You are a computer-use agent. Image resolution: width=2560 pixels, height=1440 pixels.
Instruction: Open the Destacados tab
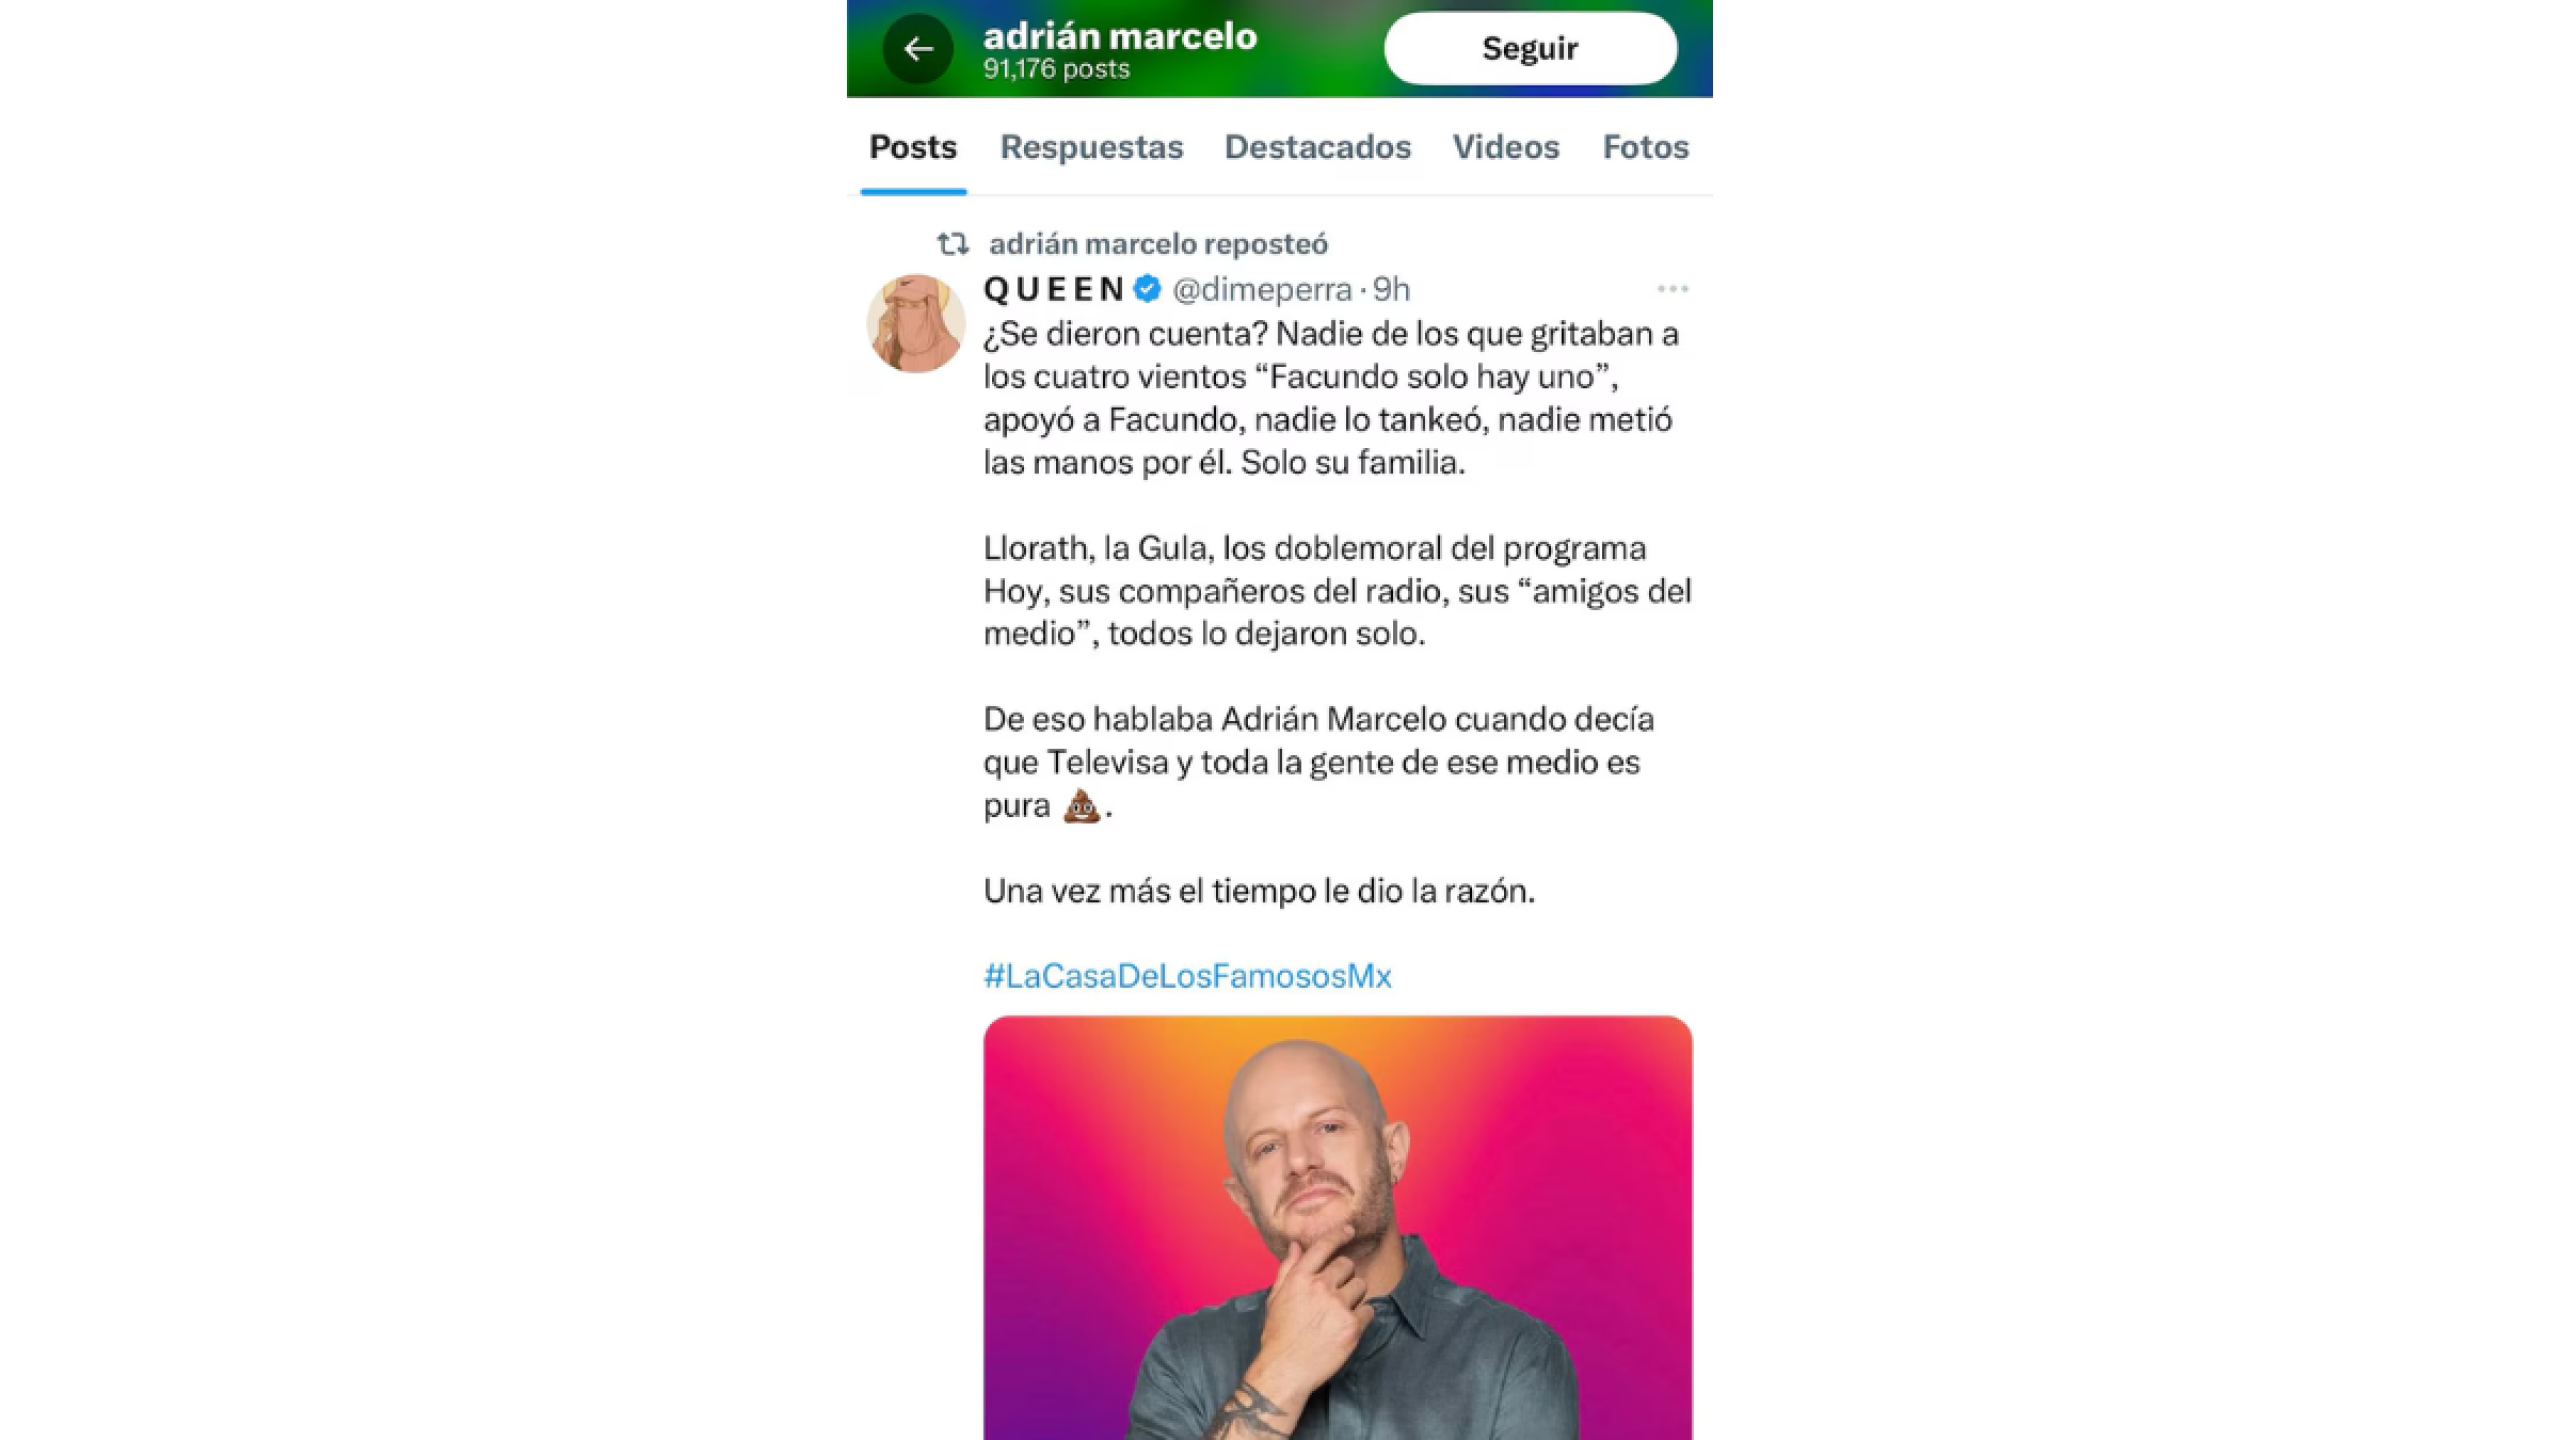(x=1318, y=147)
